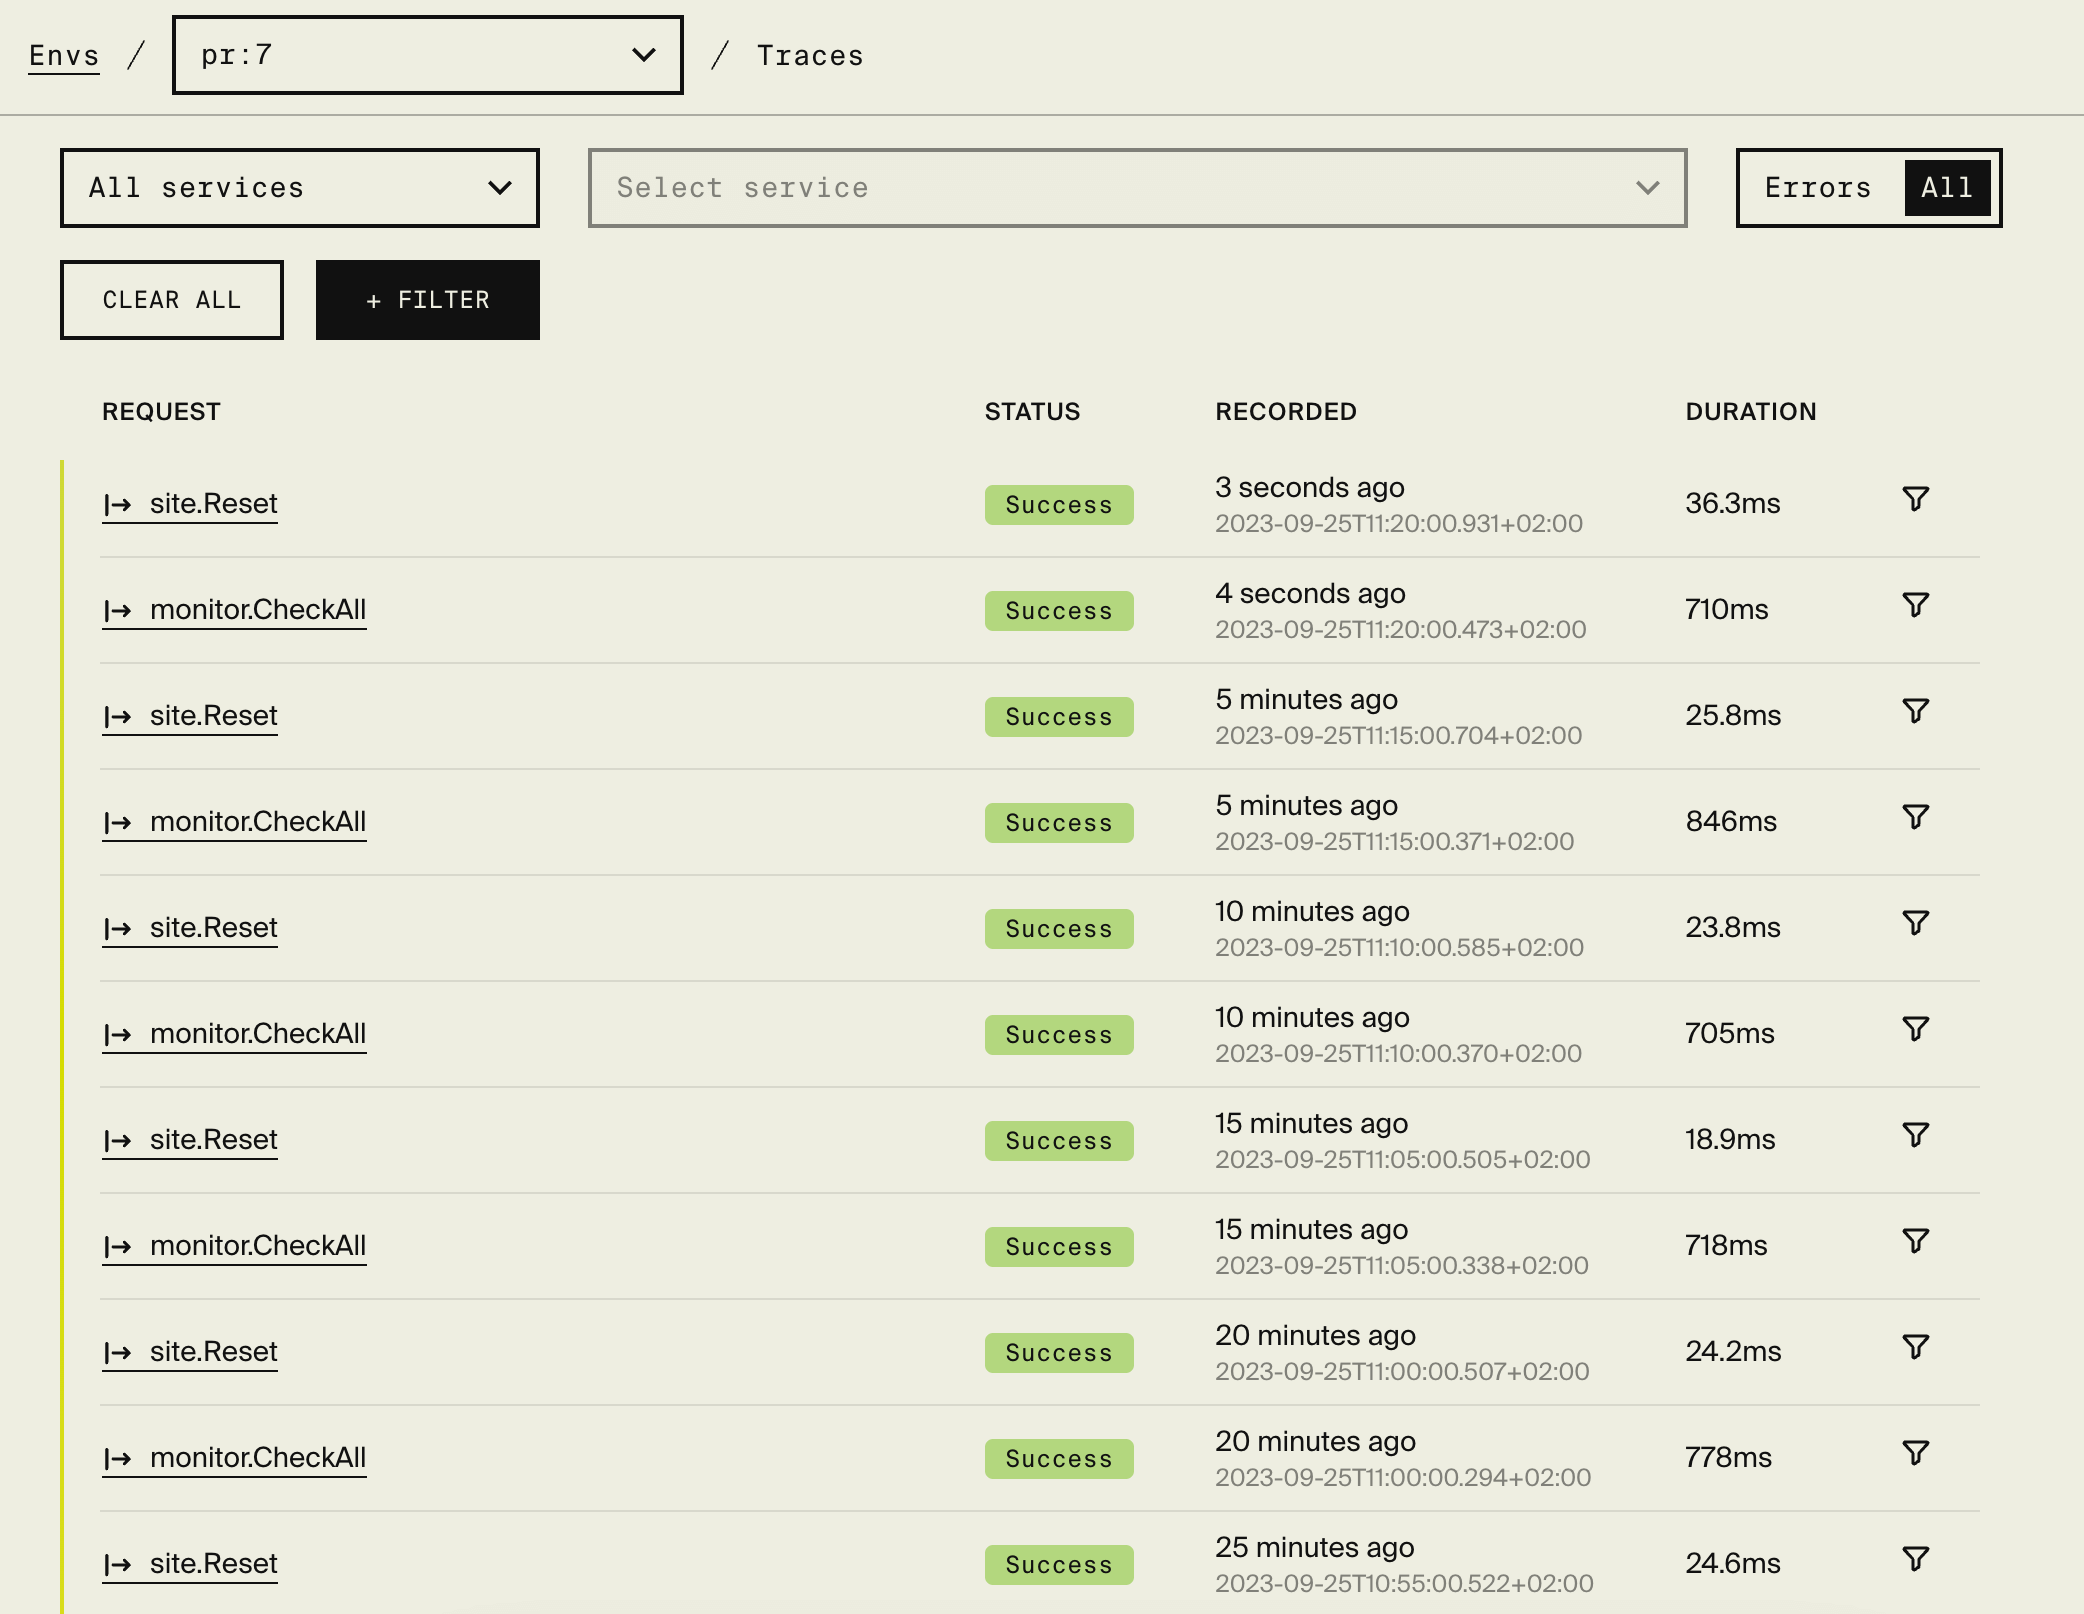Click the 710ms duration value

pos(1727,610)
